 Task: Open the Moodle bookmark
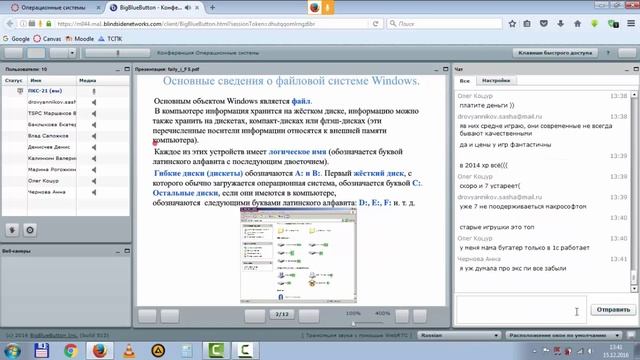(x=80, y=39)
